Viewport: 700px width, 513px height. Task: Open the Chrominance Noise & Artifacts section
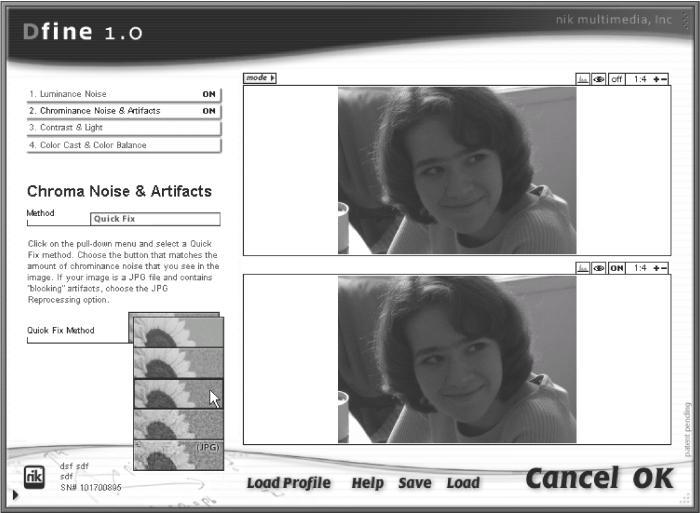[124, 111]
